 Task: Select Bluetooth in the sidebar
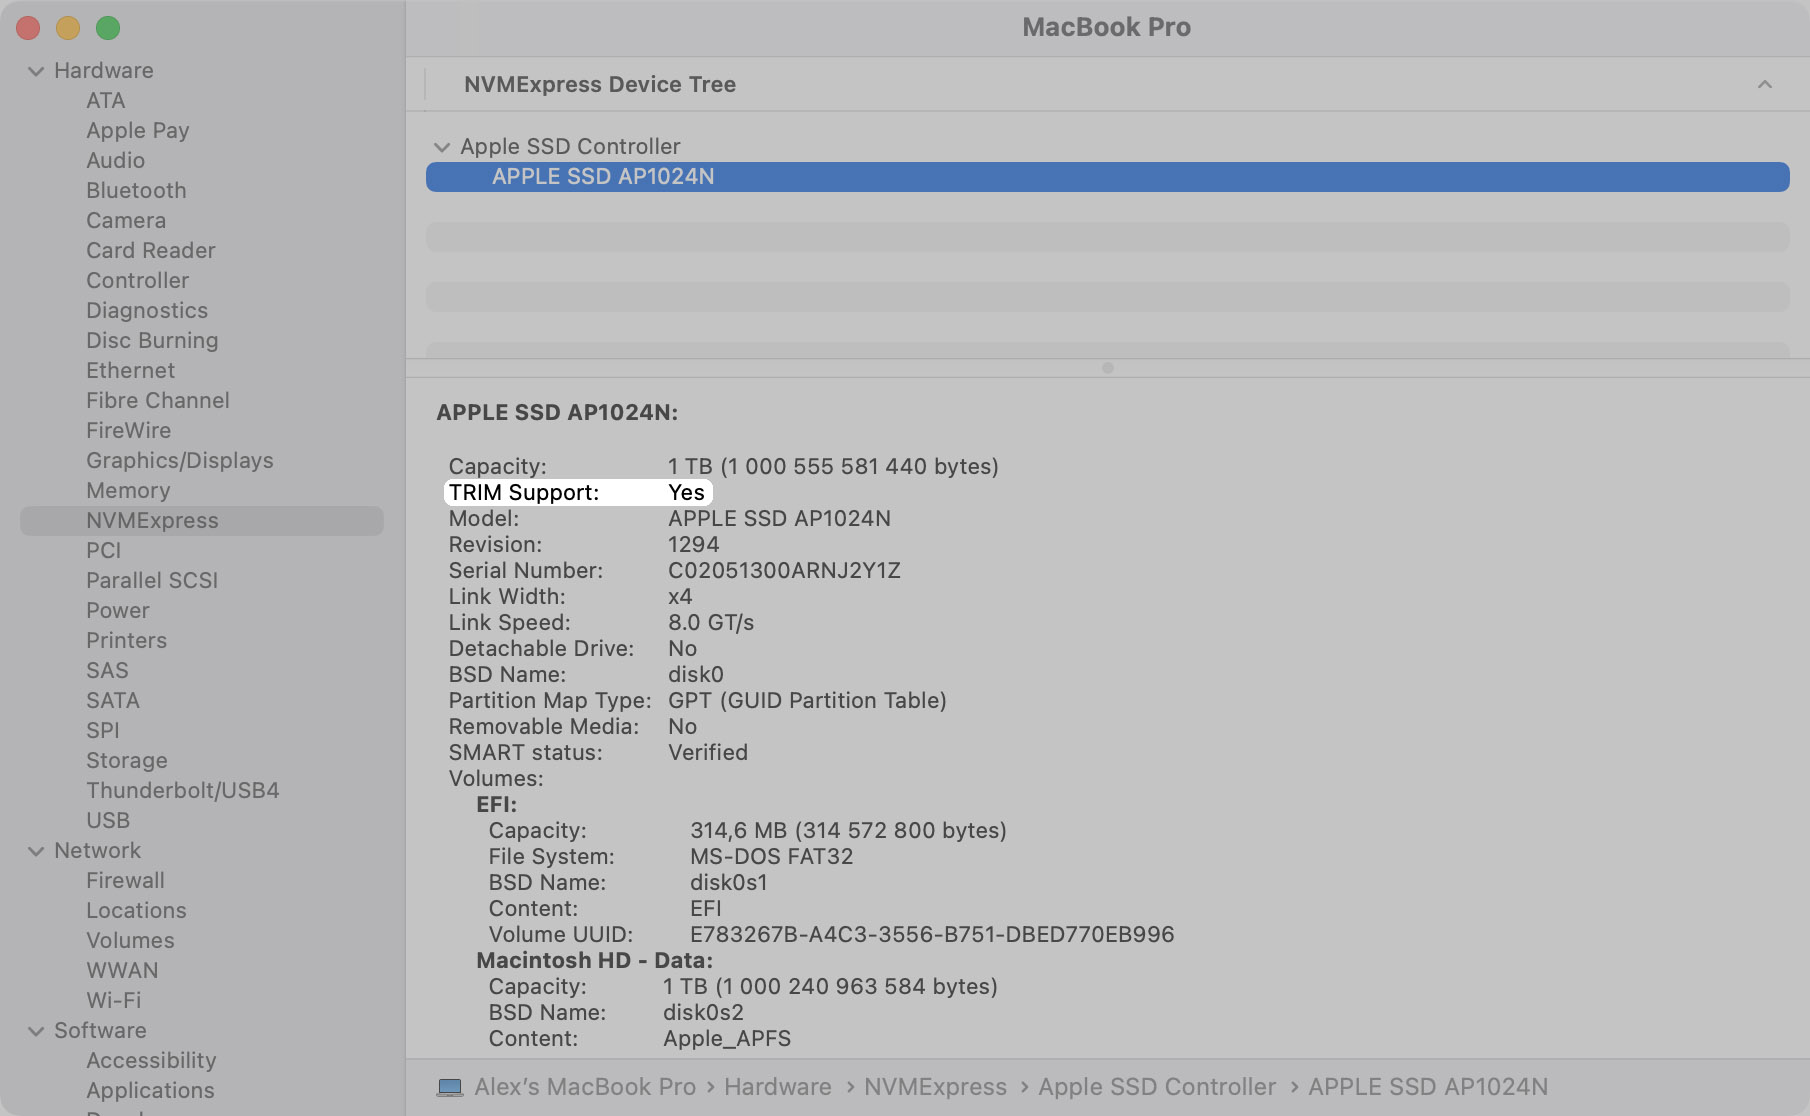click(x=136, y=190)
